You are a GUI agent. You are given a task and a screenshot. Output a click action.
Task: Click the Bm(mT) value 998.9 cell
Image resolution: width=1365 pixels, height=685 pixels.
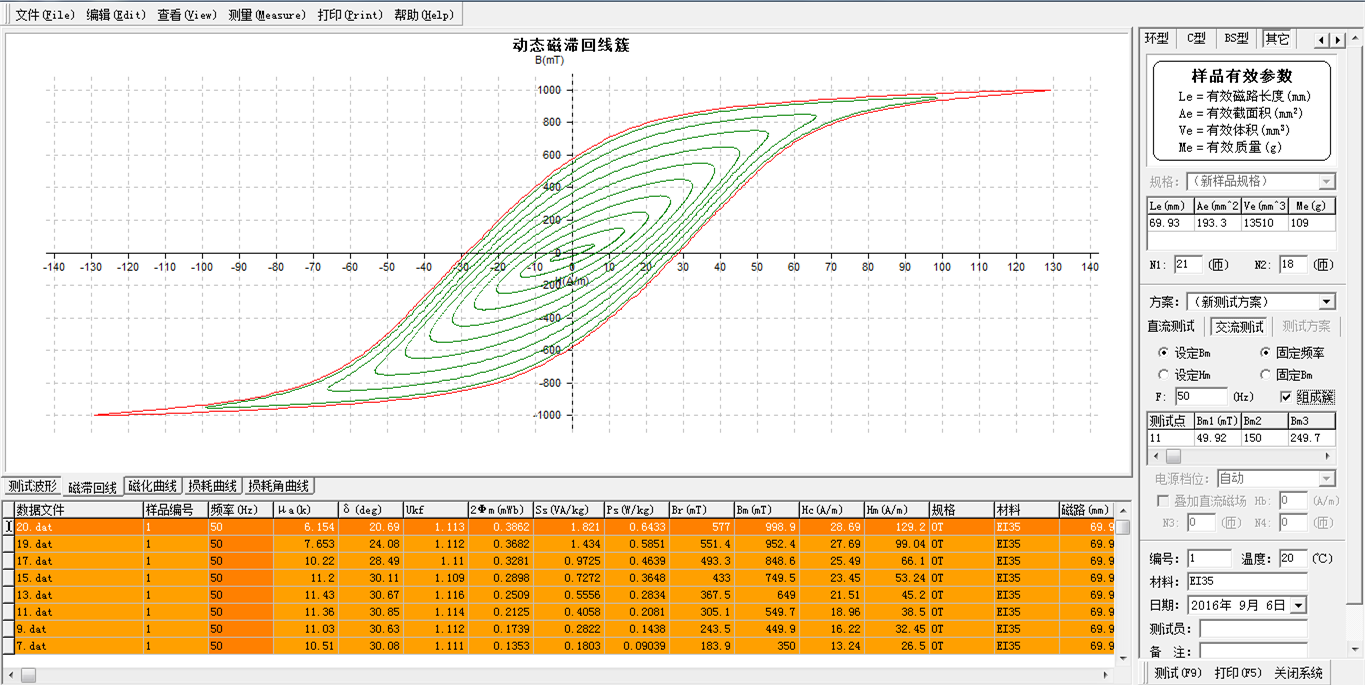[766, 527]
